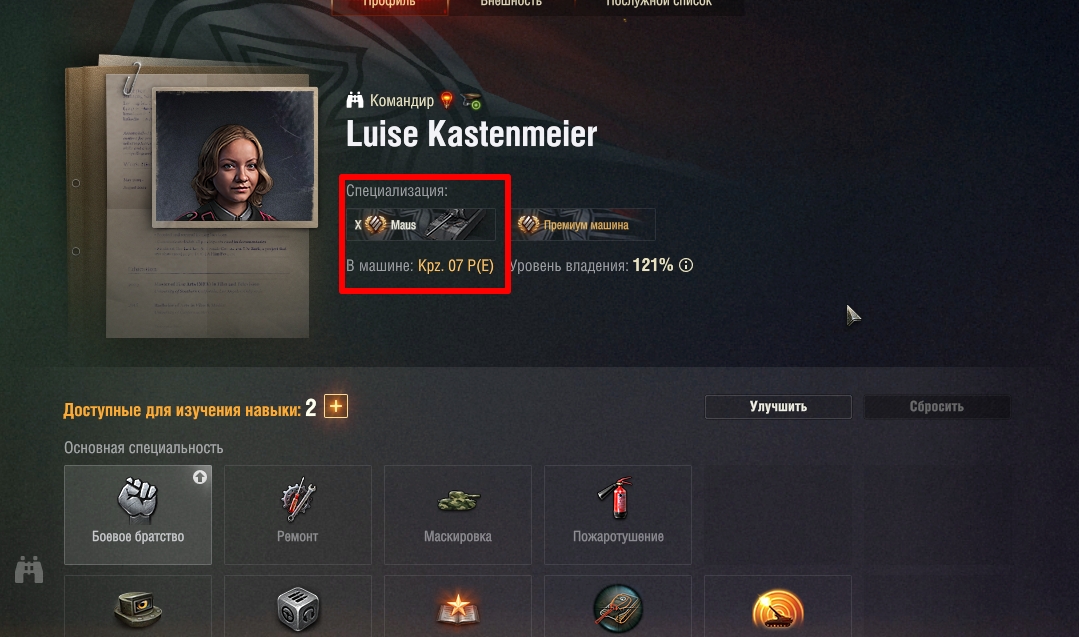The image size is (1079, 637).
Task: Open the Maus specialization selector
Action: coord(421,224)
